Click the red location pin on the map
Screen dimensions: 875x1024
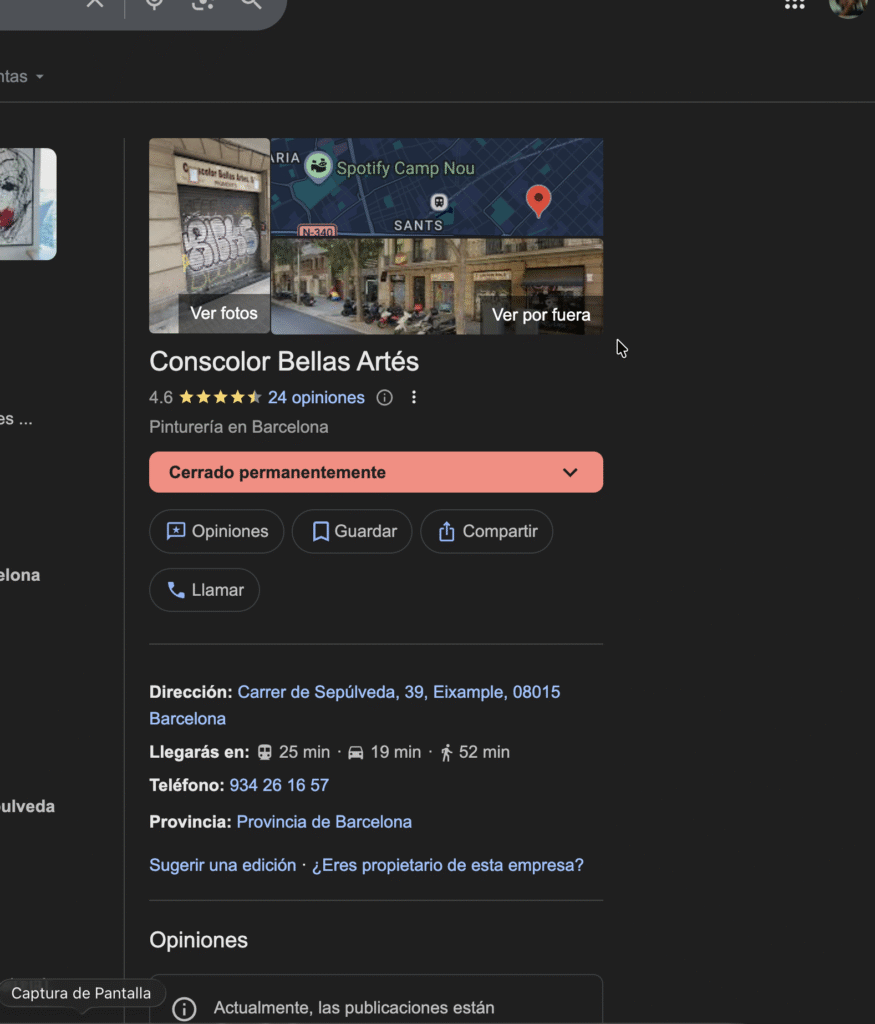[x=538, y=200]
